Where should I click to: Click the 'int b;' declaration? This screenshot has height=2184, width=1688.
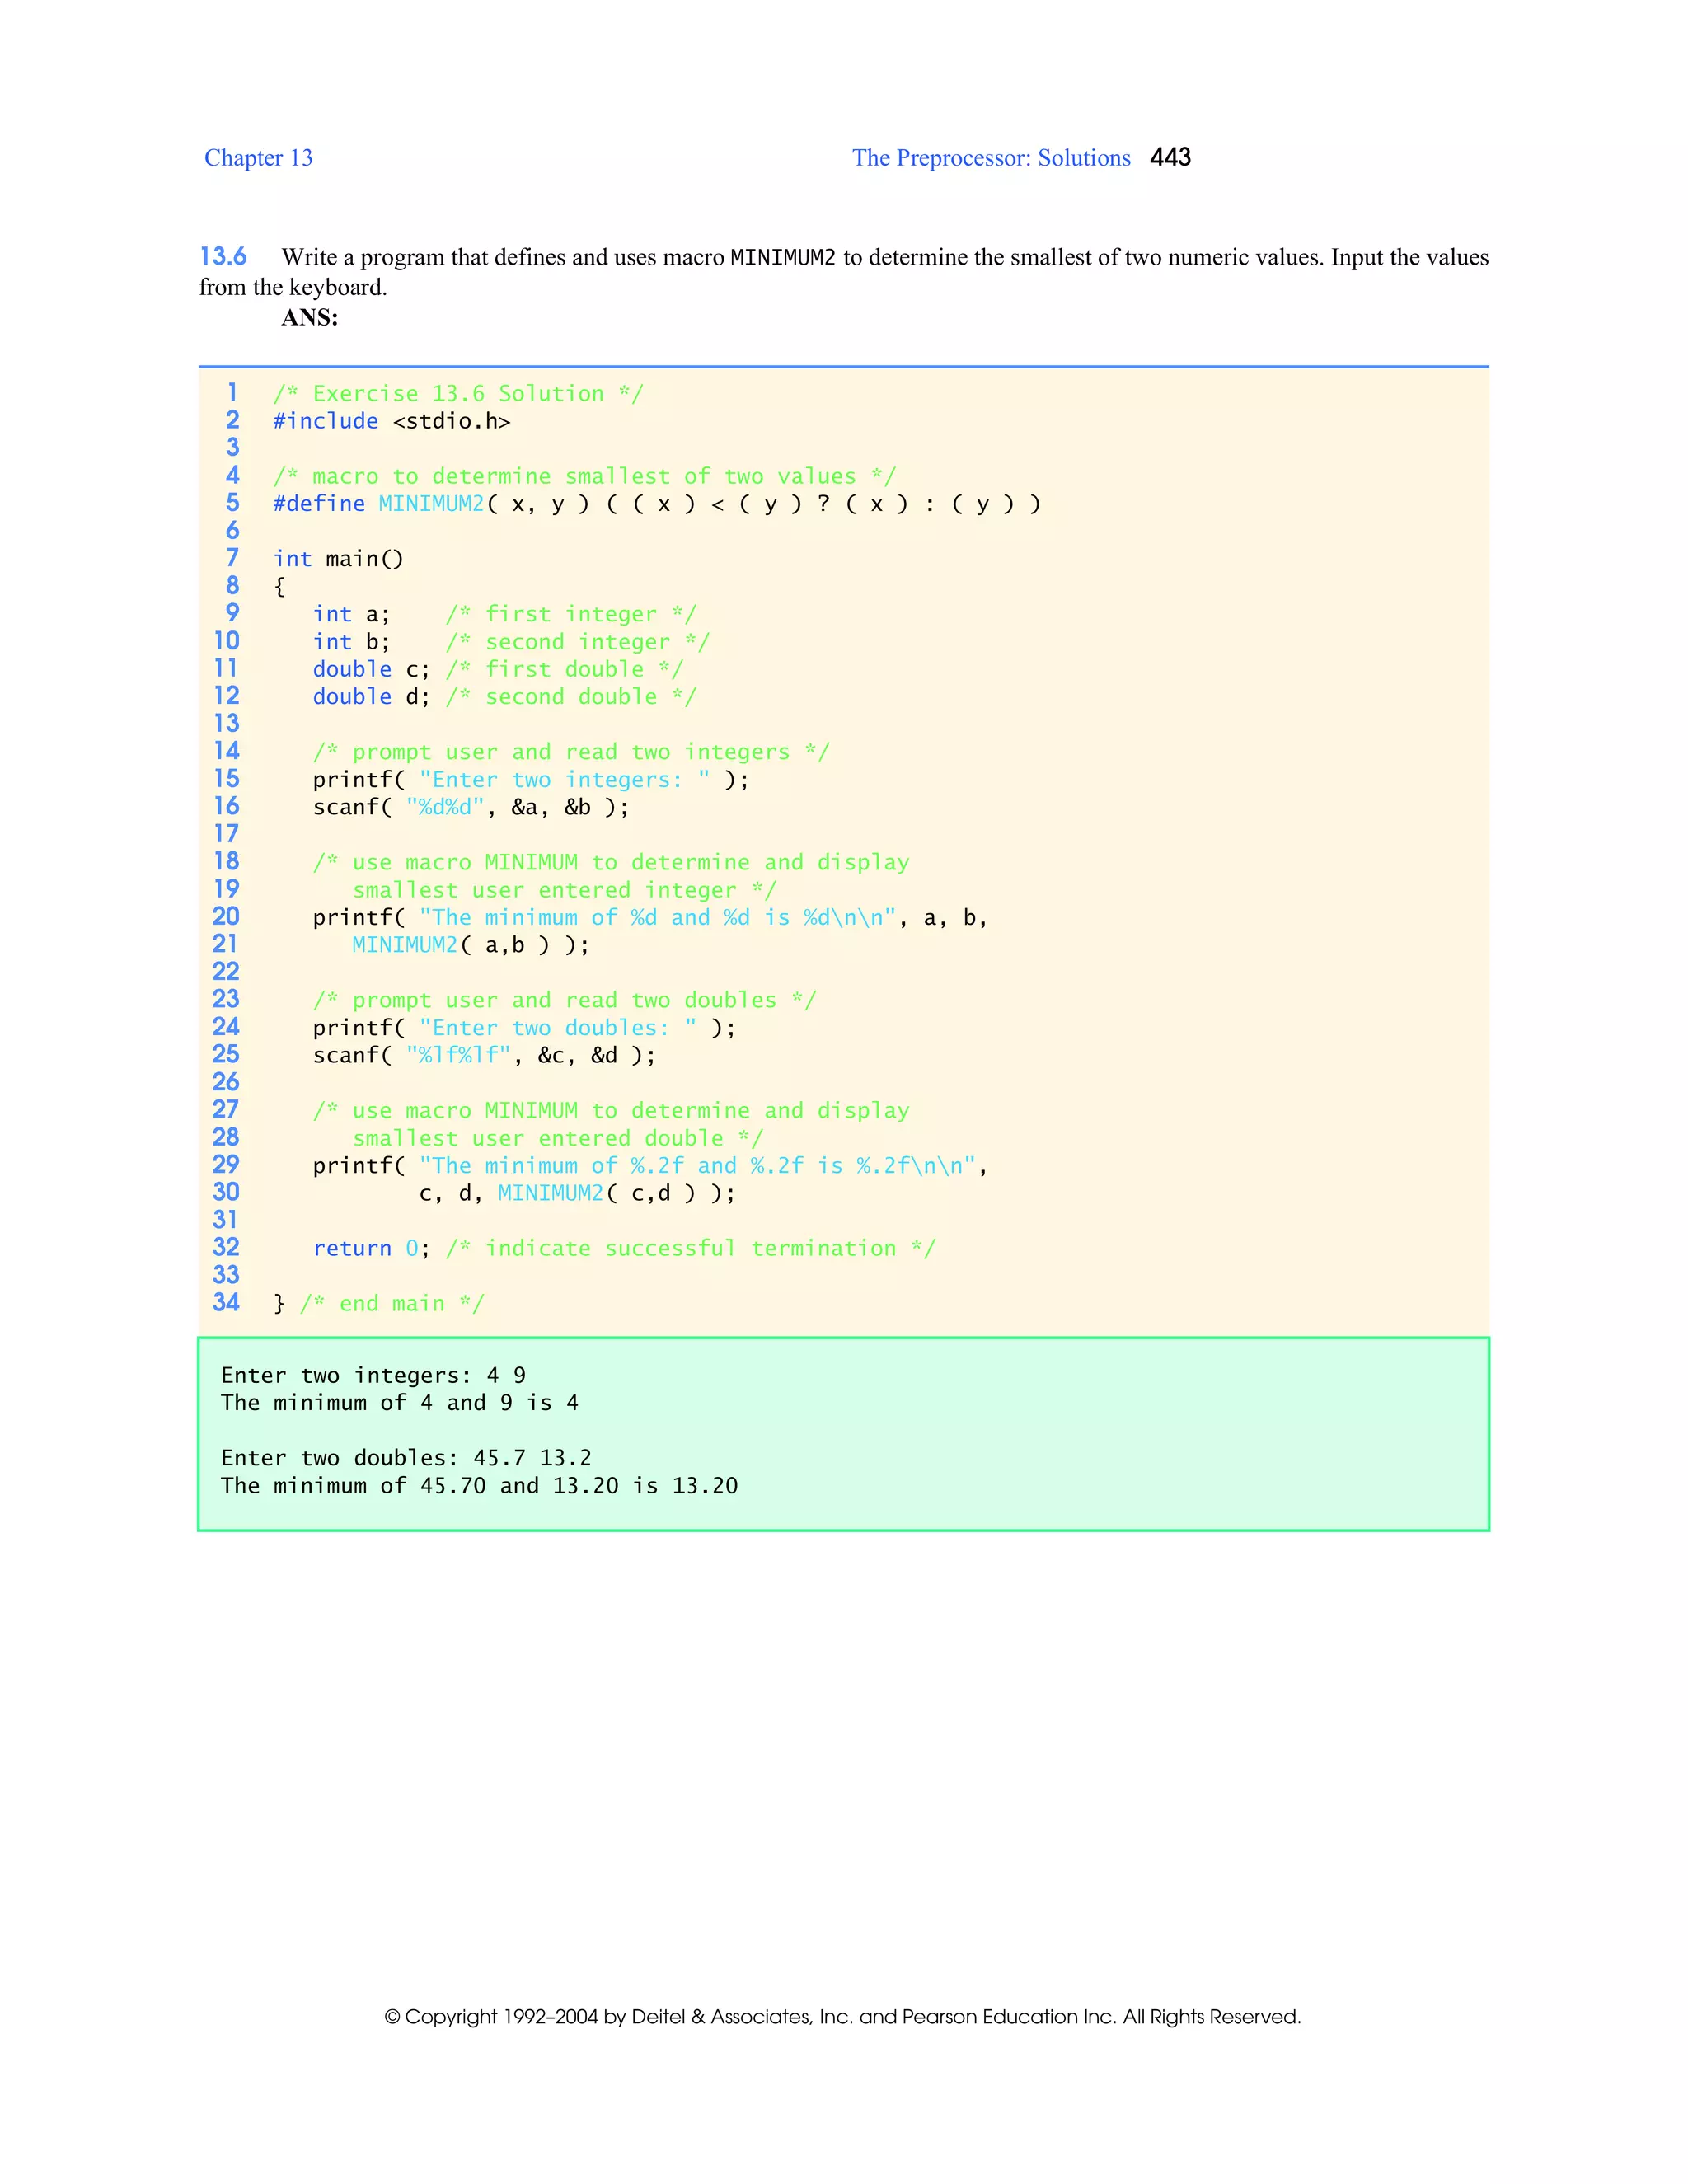(351, 642)
